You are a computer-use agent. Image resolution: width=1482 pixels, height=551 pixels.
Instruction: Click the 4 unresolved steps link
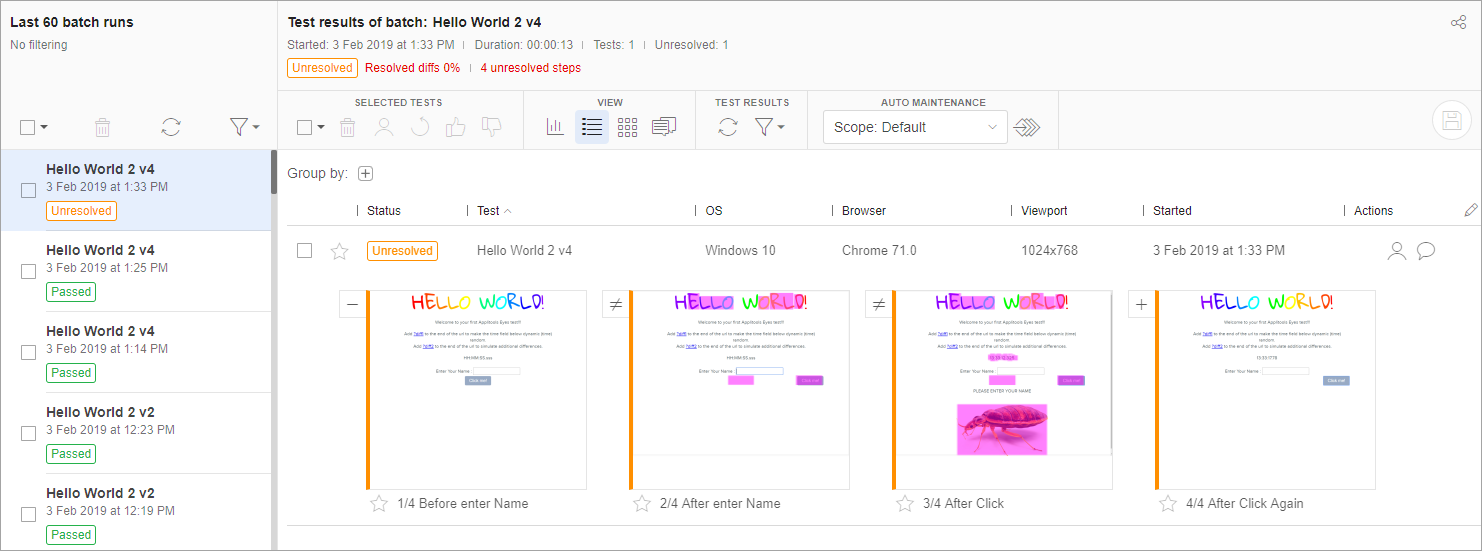pos(530,68)
